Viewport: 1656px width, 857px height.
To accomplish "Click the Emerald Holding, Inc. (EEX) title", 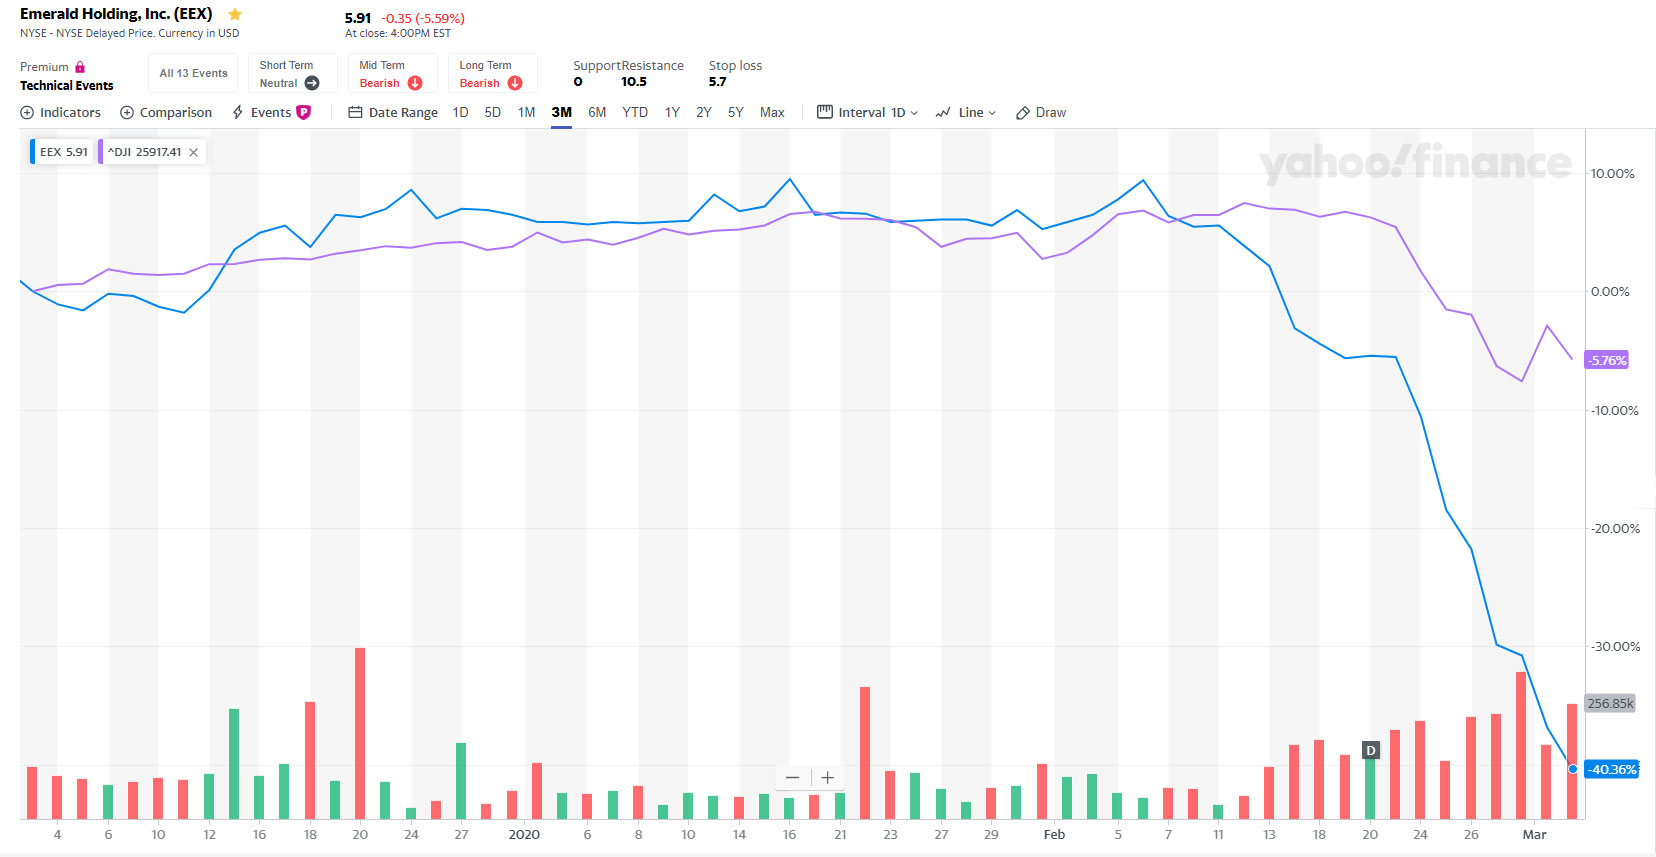I will [116, 14].
